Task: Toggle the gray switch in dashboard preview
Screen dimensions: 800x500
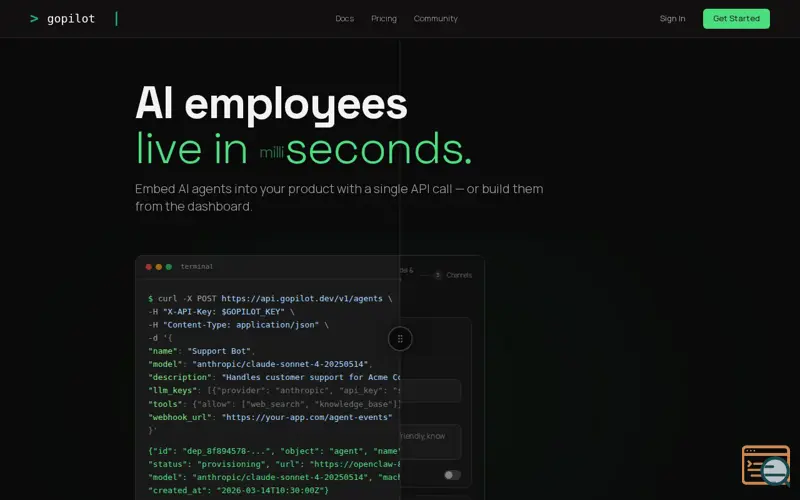Action: click(x=452, y=475)
